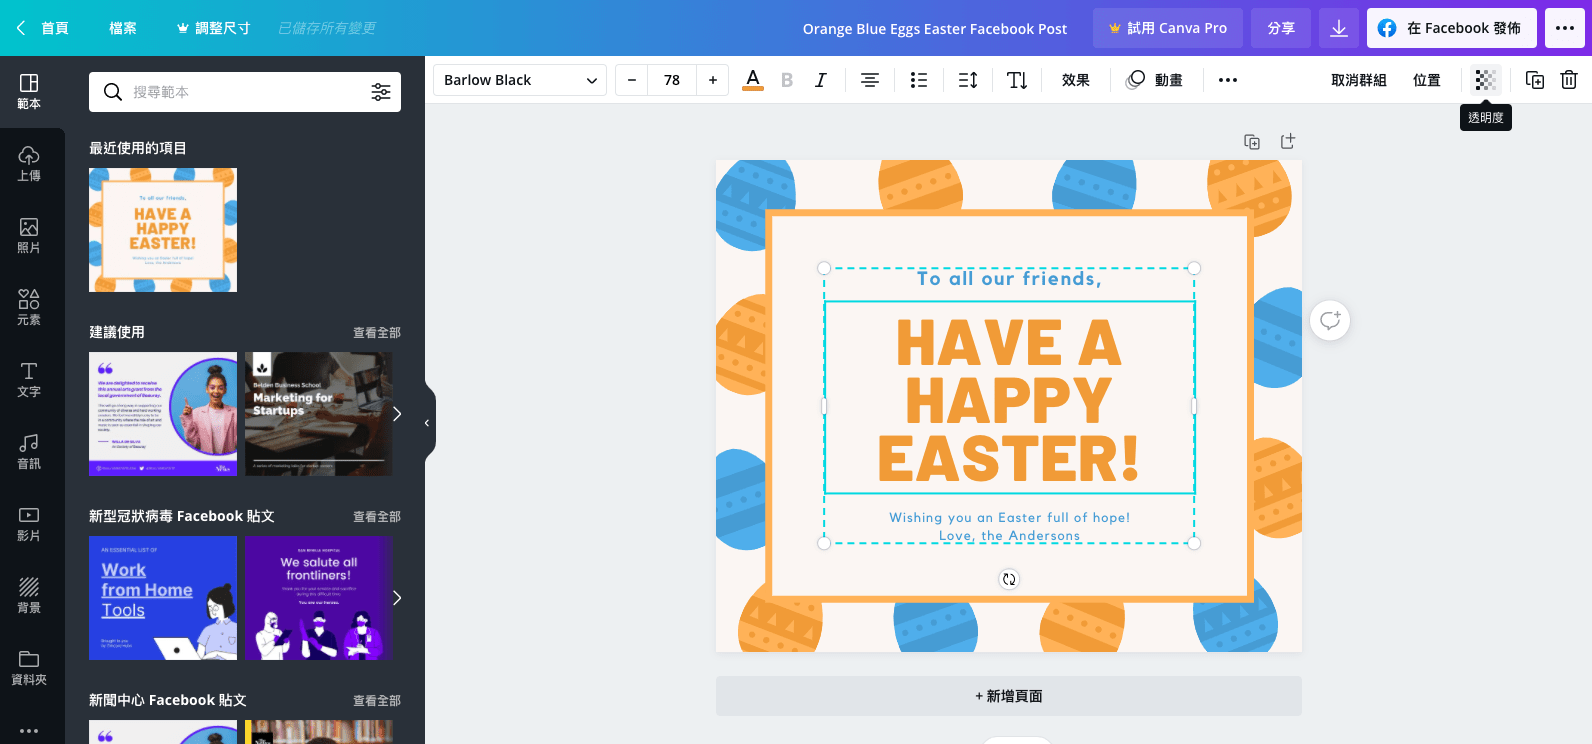The height and width of the screenshot is (744, 1592).
Task: Open the 透明度 transparency control
Action: pyautogui.click(x=1486, y=80)
